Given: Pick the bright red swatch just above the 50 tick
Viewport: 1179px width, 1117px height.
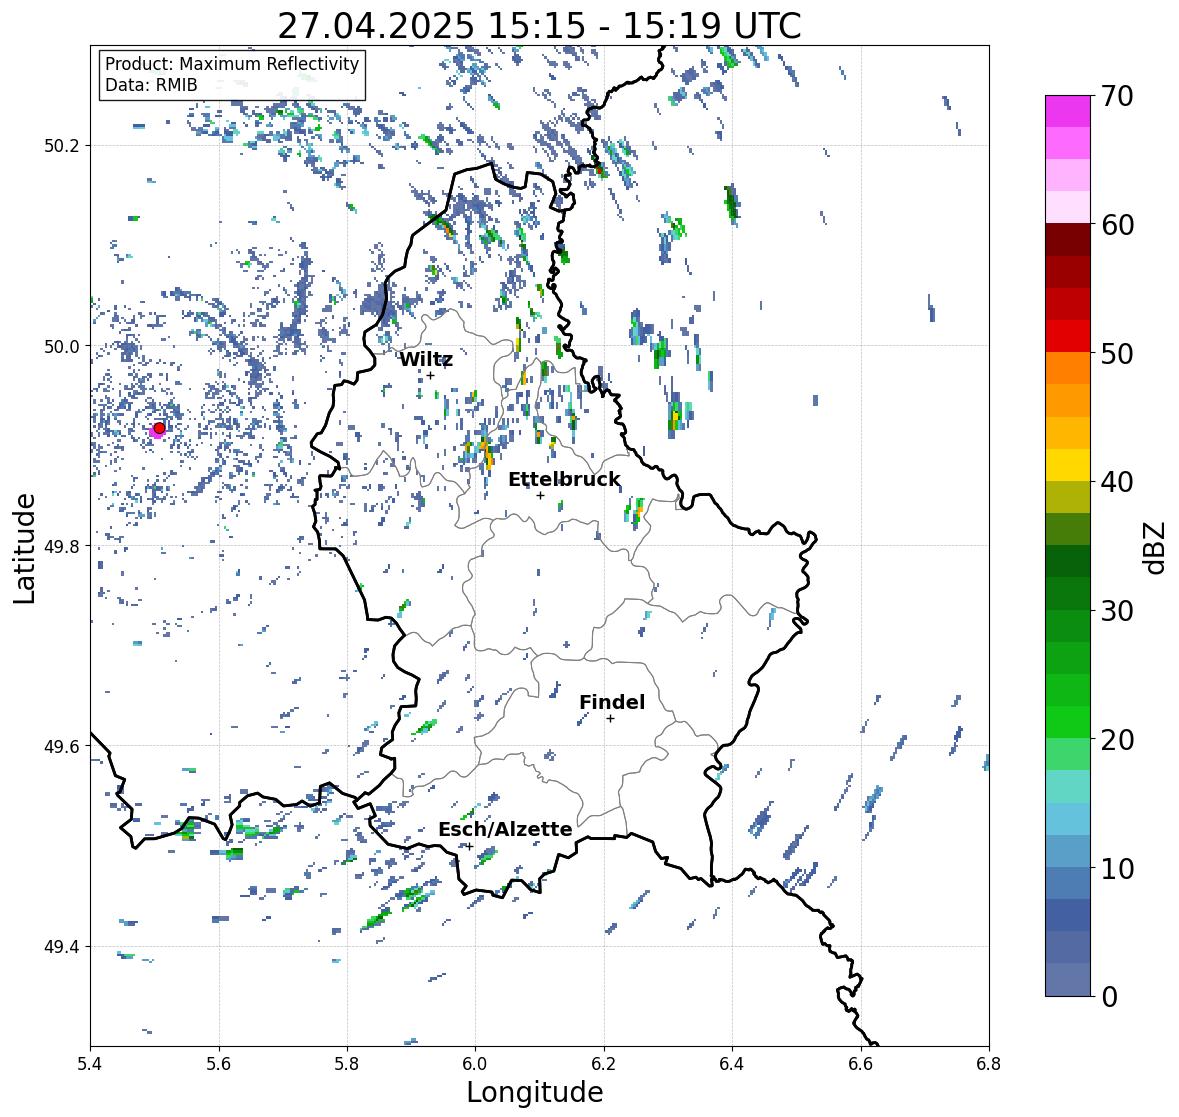Looking at the screenshot, I should coord(1068,336).
